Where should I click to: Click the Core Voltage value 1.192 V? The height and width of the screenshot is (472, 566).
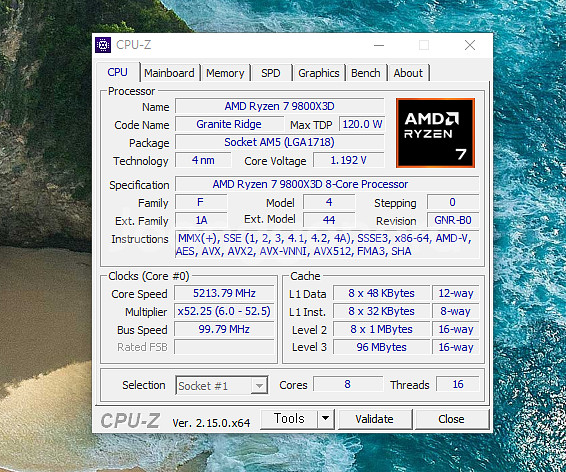[x=349, y=160]
